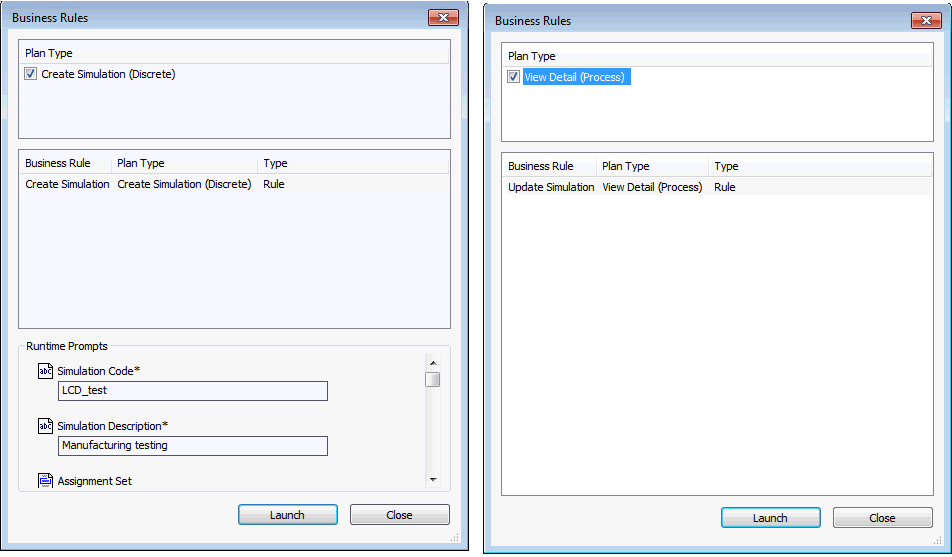Click Plan Type column header in right rules table
The image size is (952, 557).
[653, 166]
